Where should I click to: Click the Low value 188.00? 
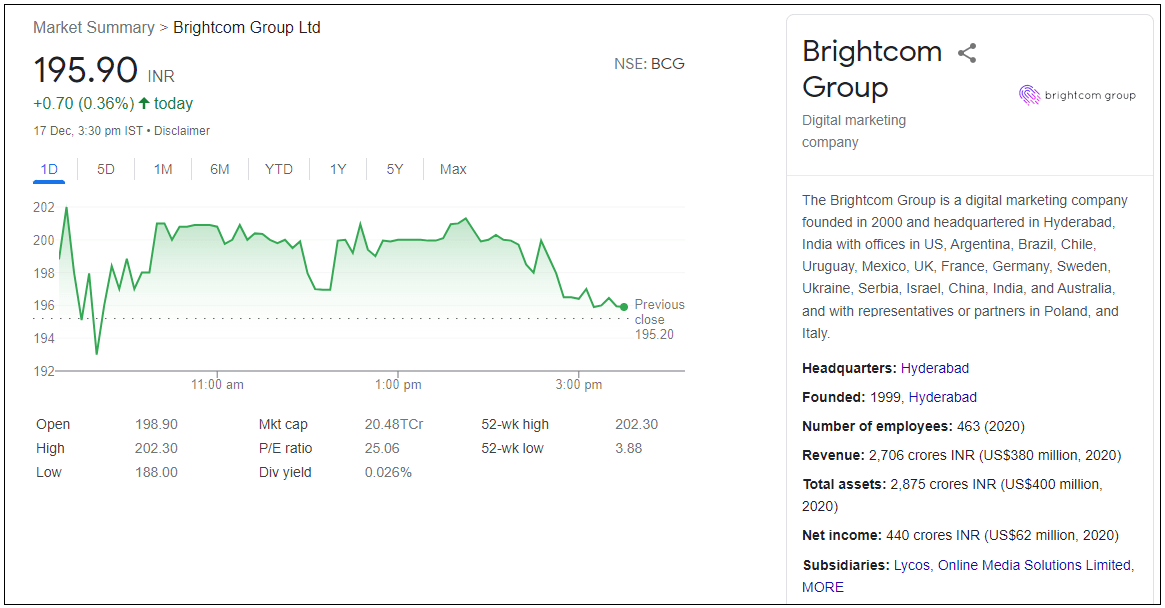tap(156, 472)
